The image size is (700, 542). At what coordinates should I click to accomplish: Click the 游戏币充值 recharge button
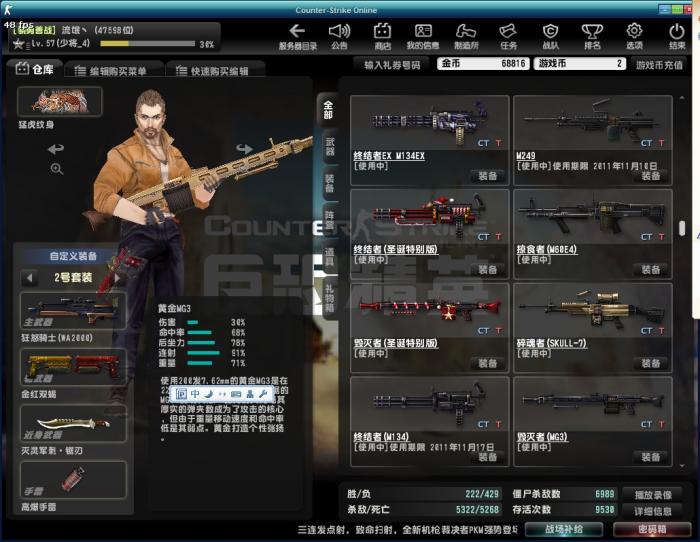pos(659,65)
